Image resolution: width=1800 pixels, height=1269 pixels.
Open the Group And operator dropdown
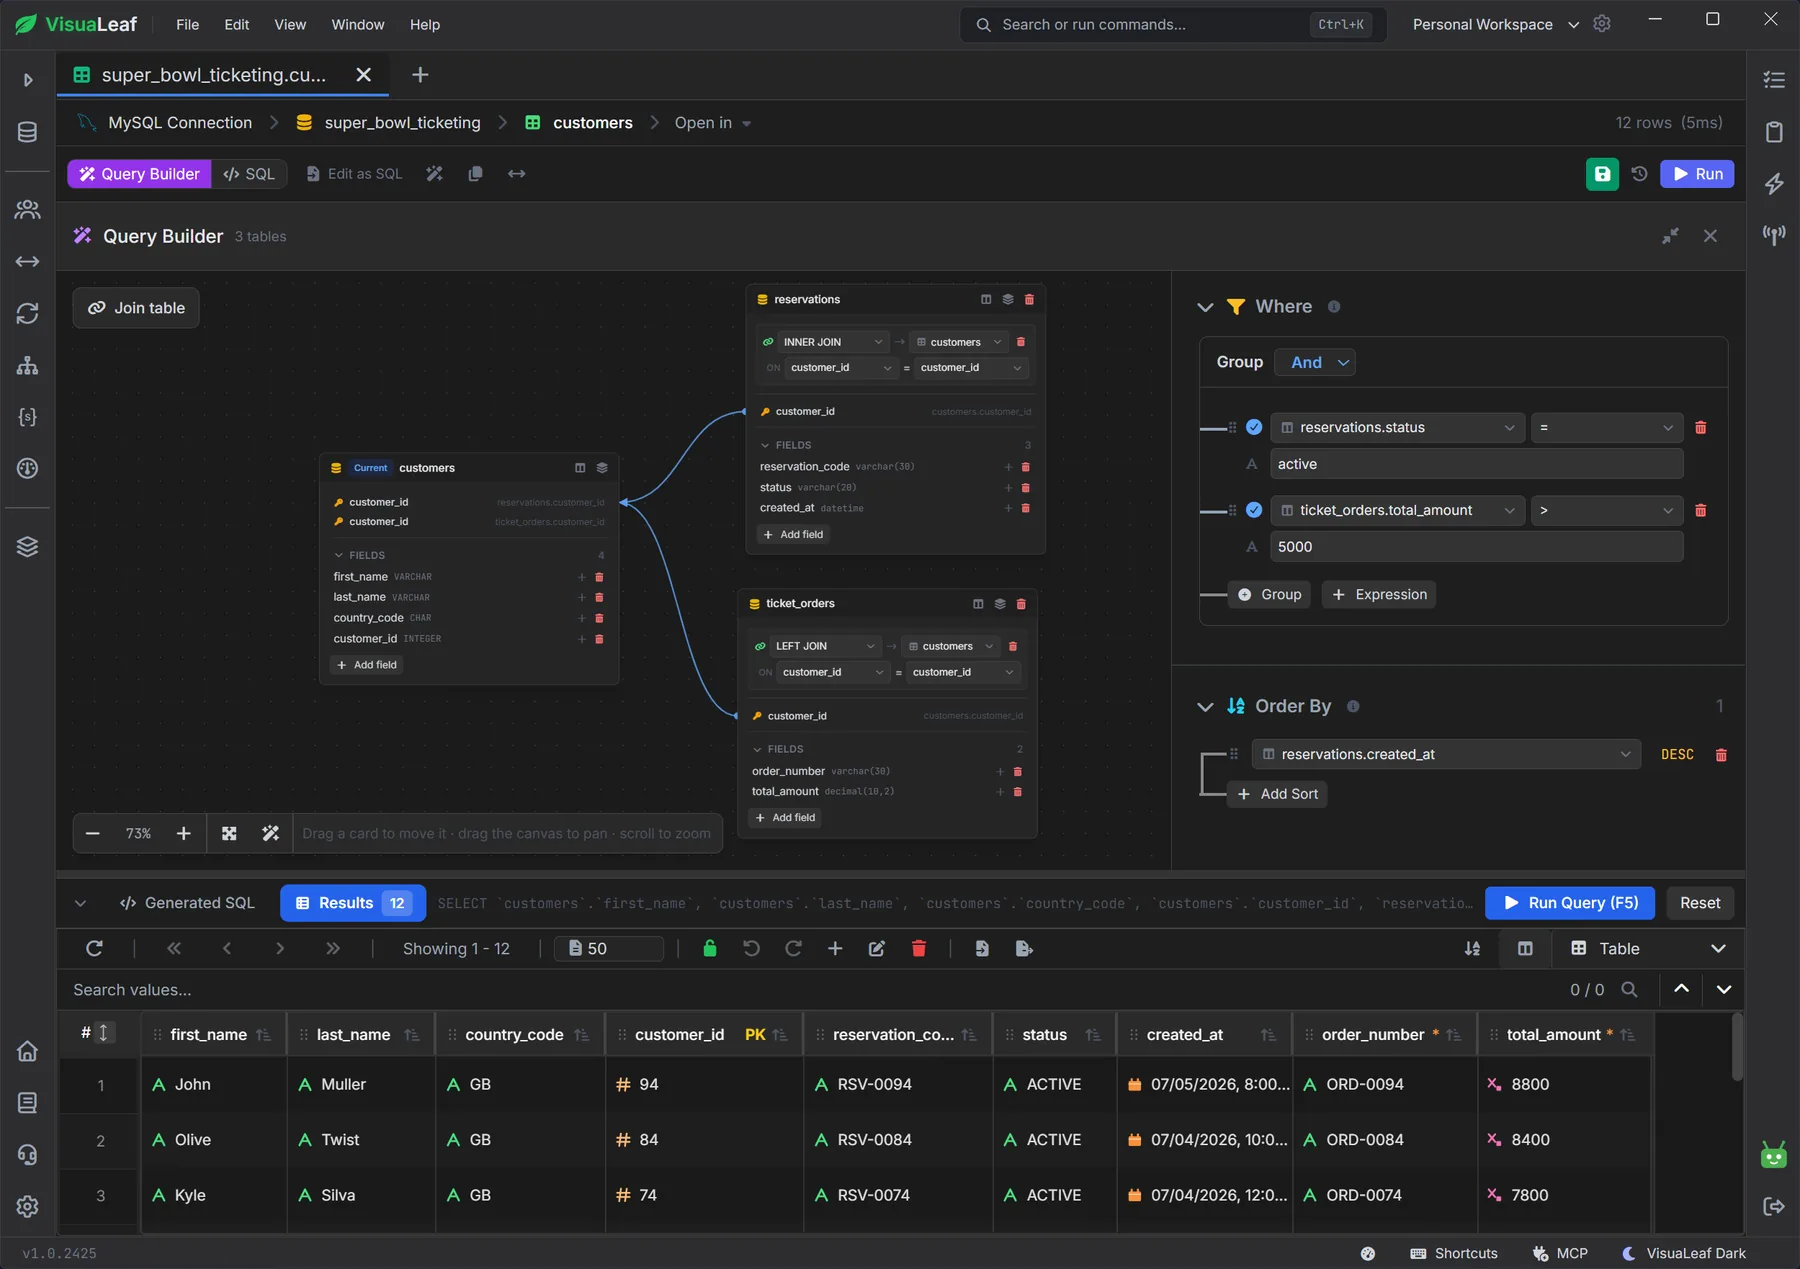(x=1315, y=363)
